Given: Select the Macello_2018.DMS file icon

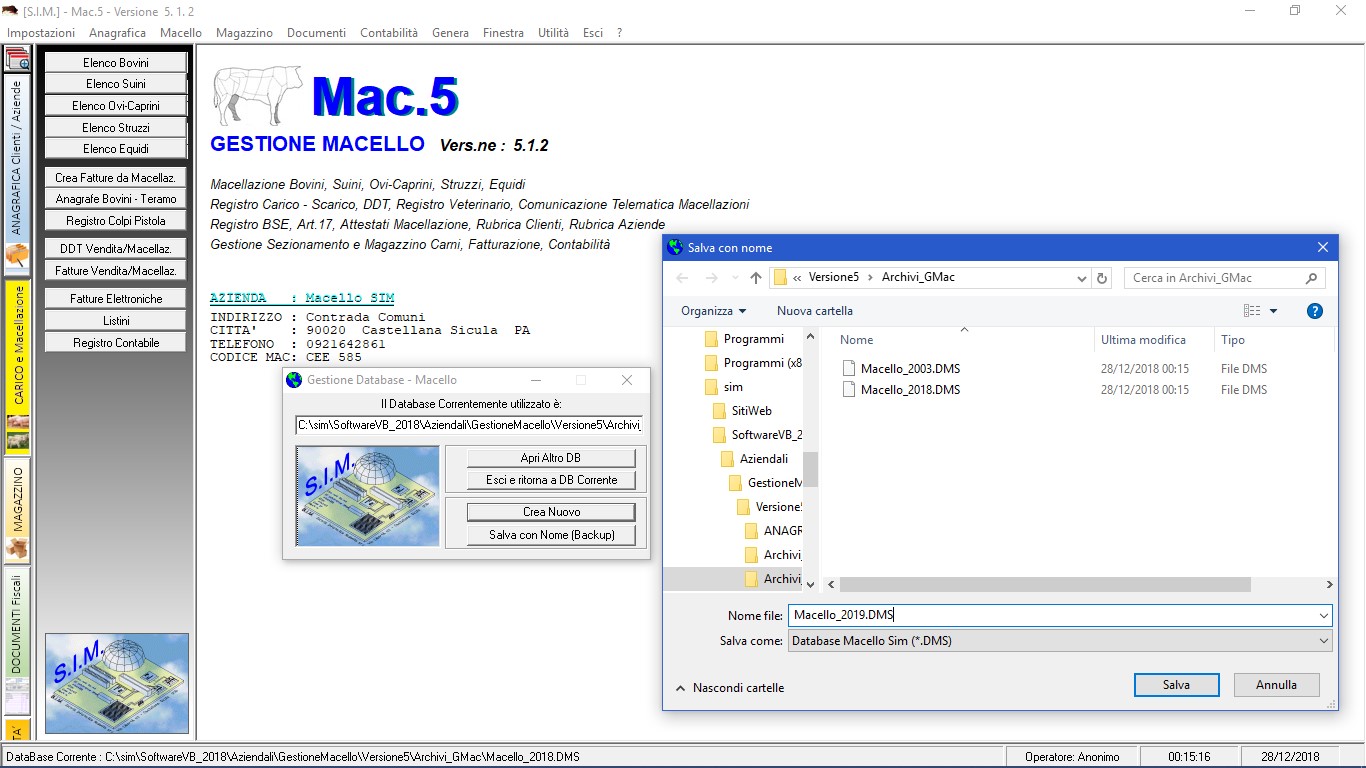Looking at the screenshot, I should [x=849, y=390].
